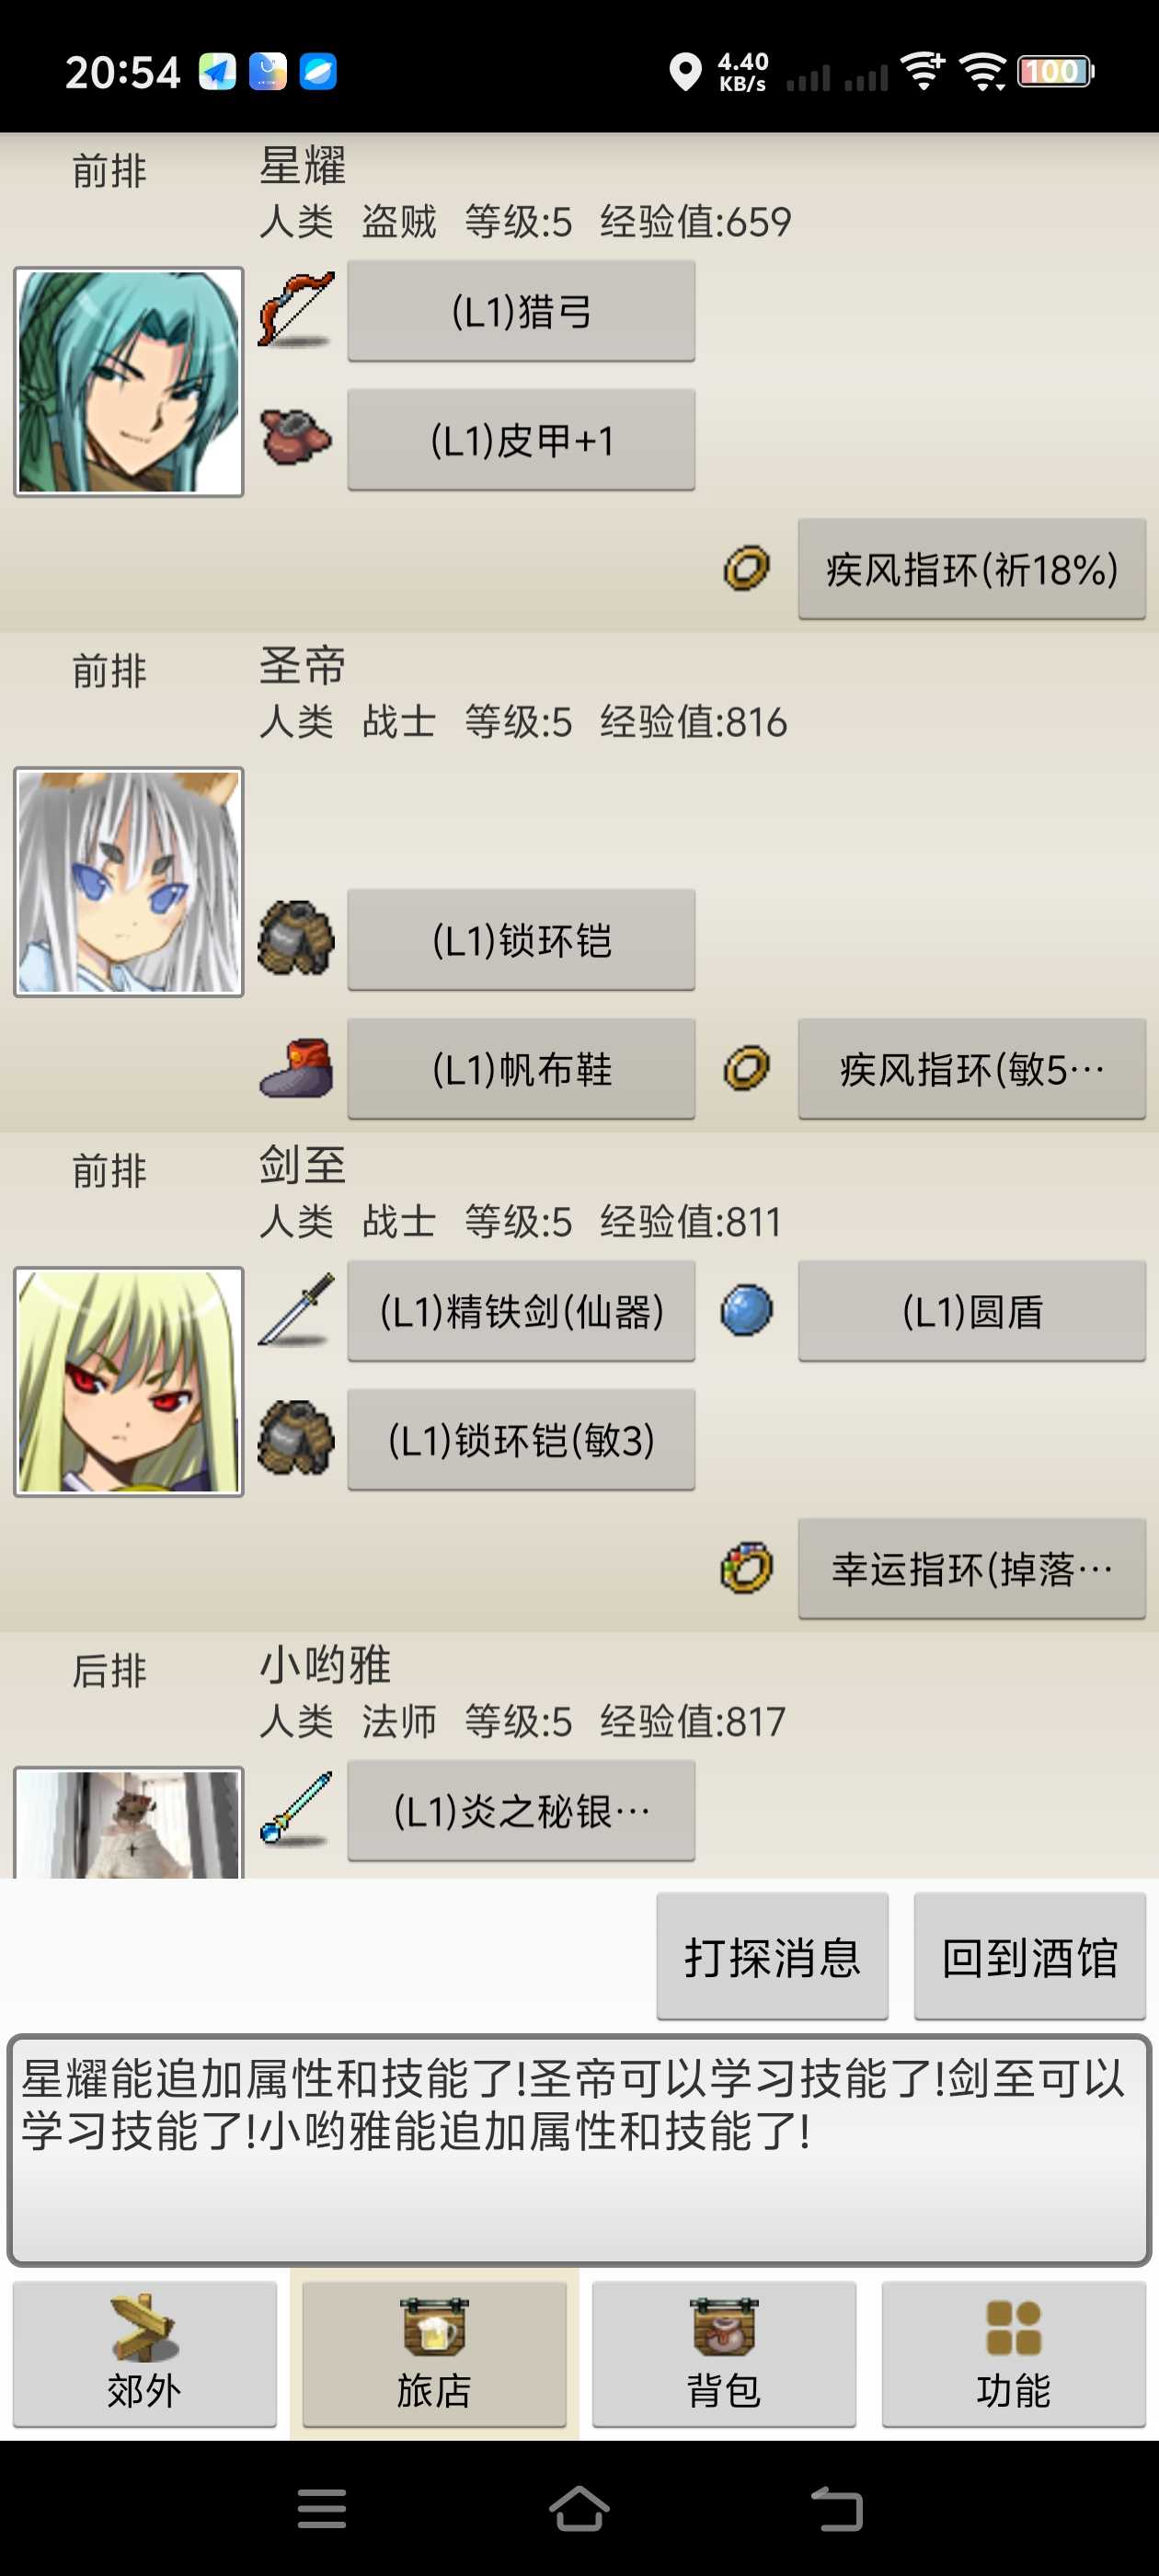This screenshot has height=2576, width=1159.
Task: Tap 剑至's red-eyed portrait
Action: tap(129, 1381)
